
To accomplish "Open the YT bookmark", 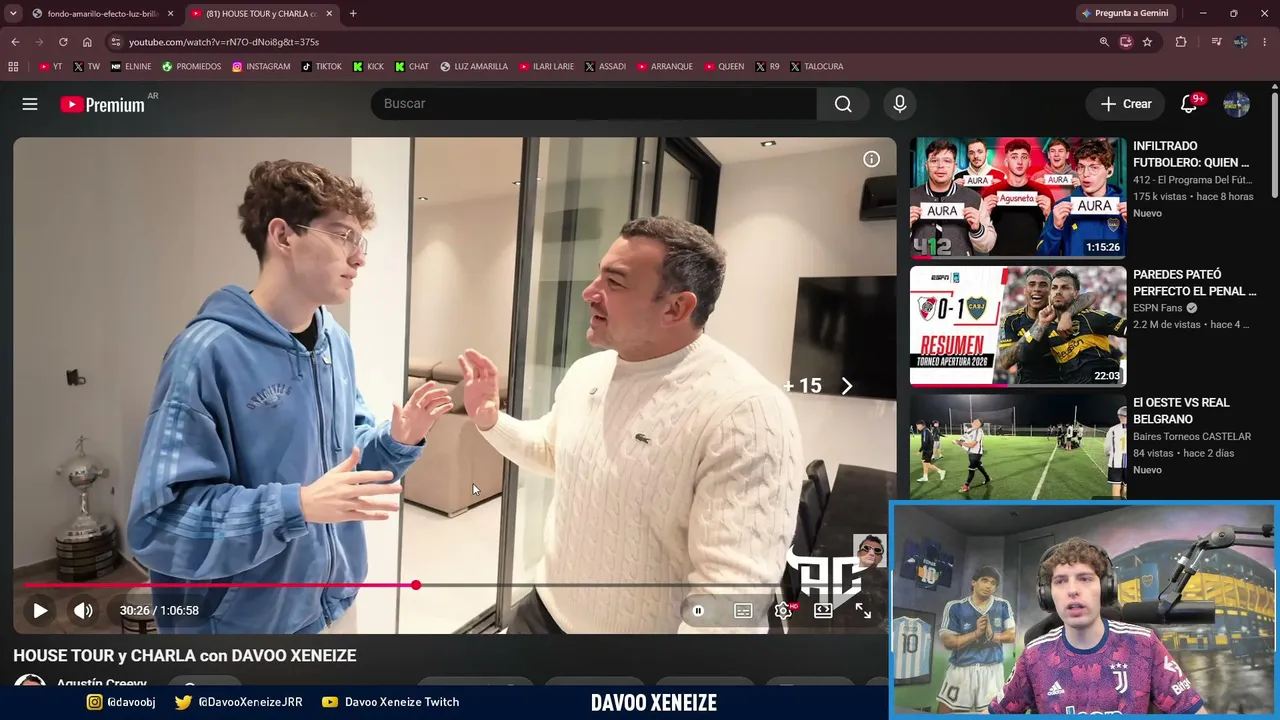I will (50, 67).
